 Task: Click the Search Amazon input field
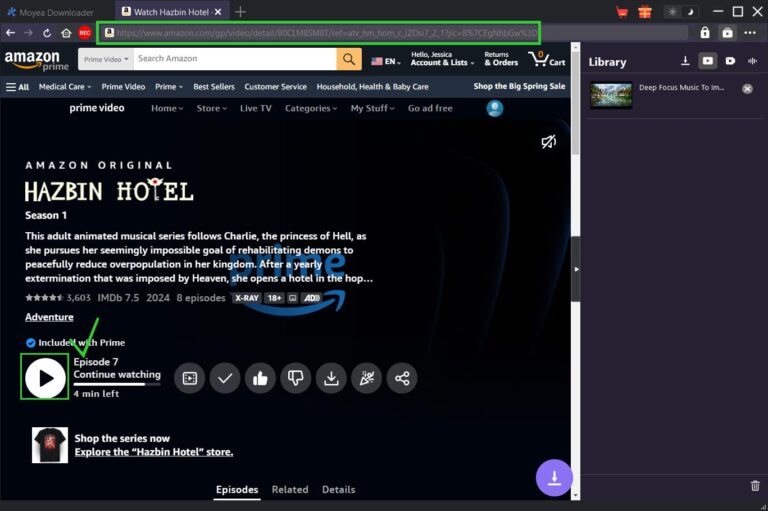(235, 59)
